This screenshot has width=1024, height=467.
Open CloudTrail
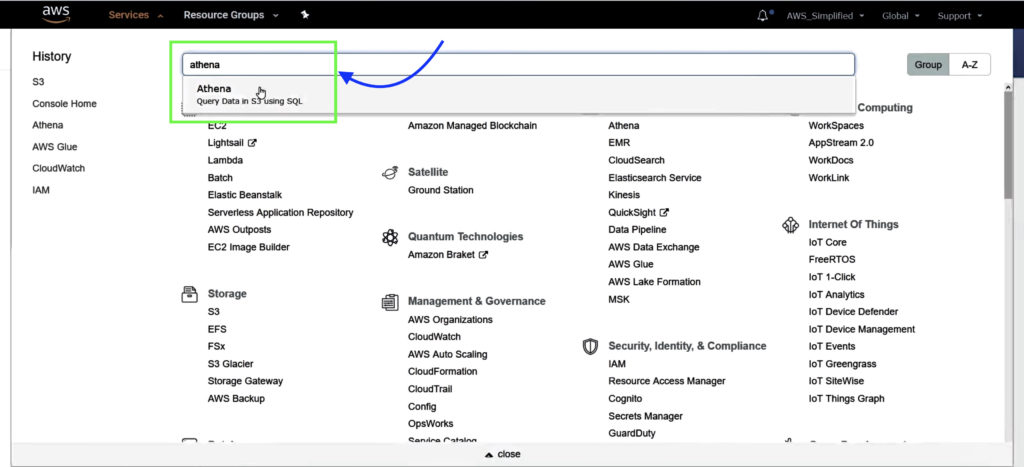[x=430, y=389]
